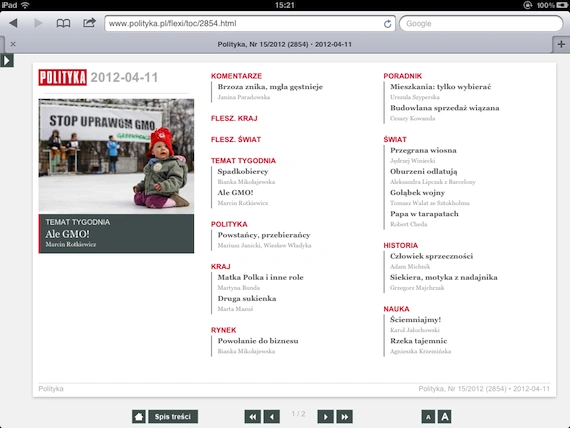
Task: Click the issue date 2012-04-11 header
Action: coord(124,77)
